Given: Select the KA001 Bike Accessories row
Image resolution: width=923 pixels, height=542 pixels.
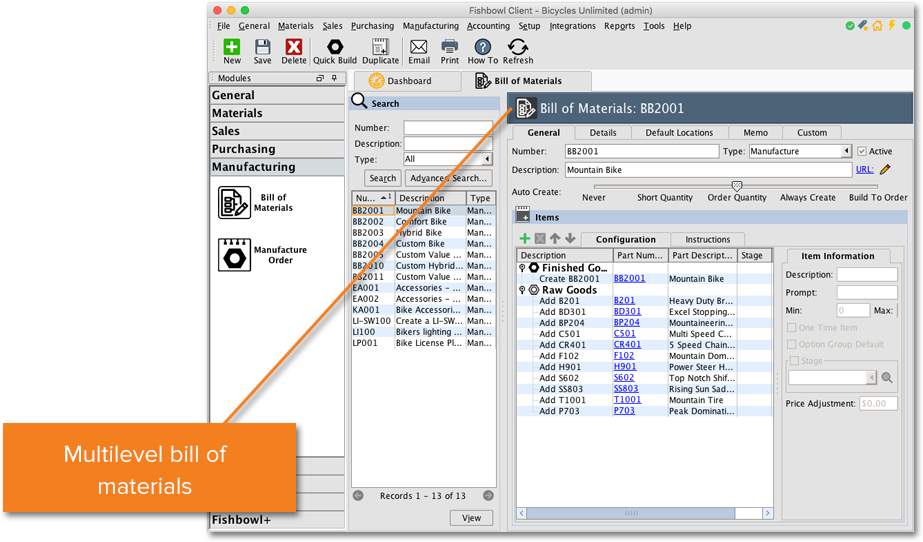Looking at the screenshot, I should [x=423, y=310].
